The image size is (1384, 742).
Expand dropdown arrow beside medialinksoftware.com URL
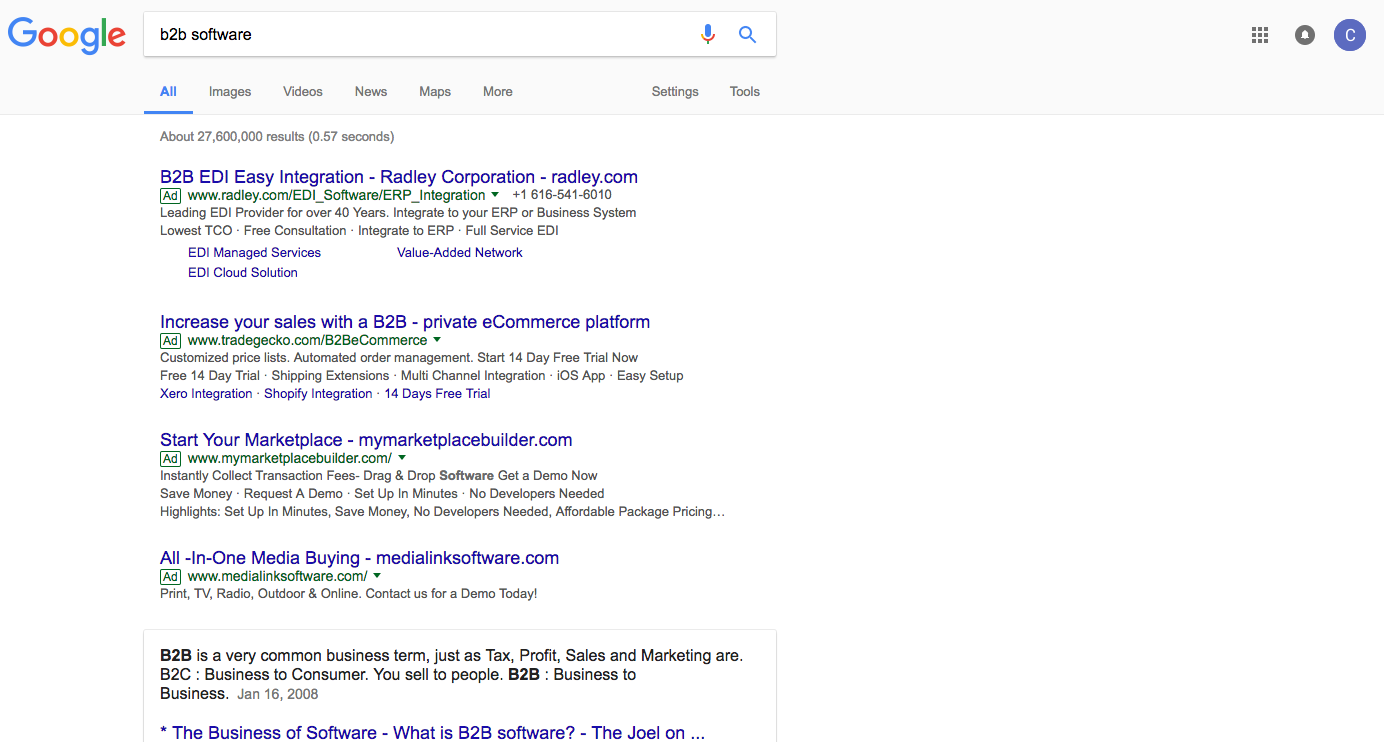[377, 576]
